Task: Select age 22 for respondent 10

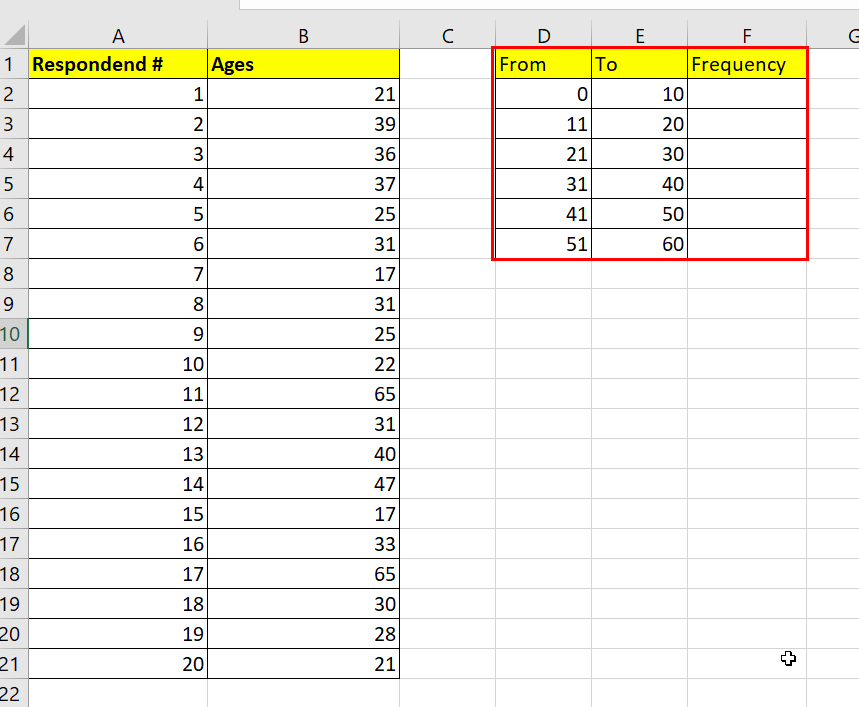Action: tap(303, 364)
